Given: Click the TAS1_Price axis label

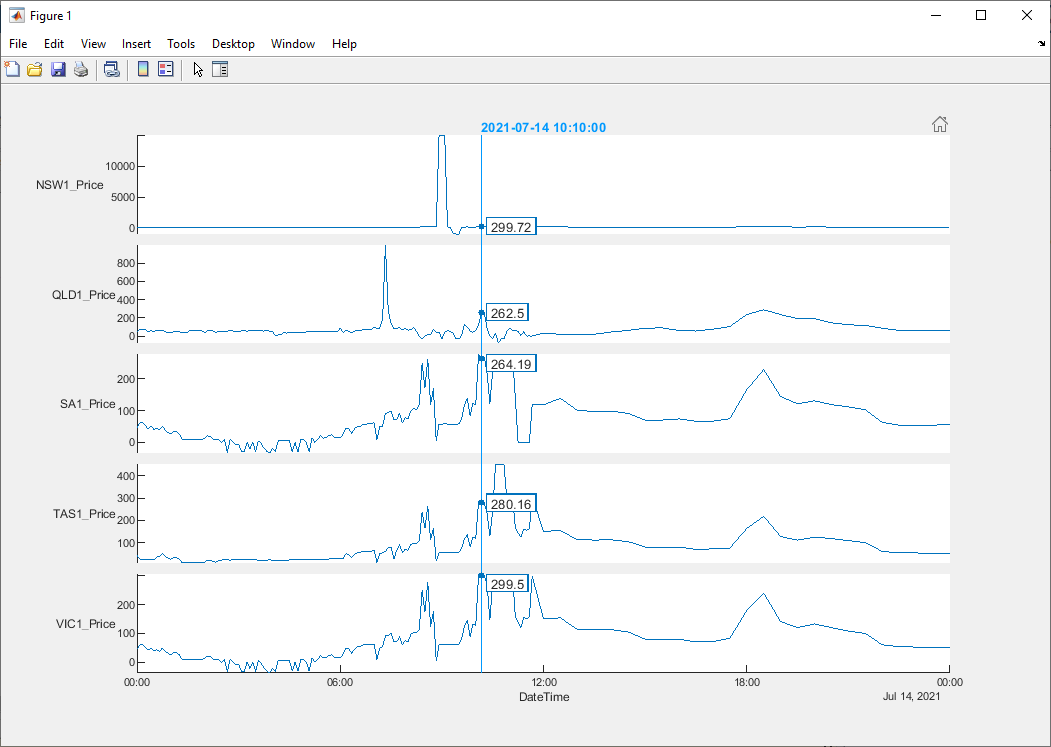Looking at the screenshot, I should pos(84,514).
